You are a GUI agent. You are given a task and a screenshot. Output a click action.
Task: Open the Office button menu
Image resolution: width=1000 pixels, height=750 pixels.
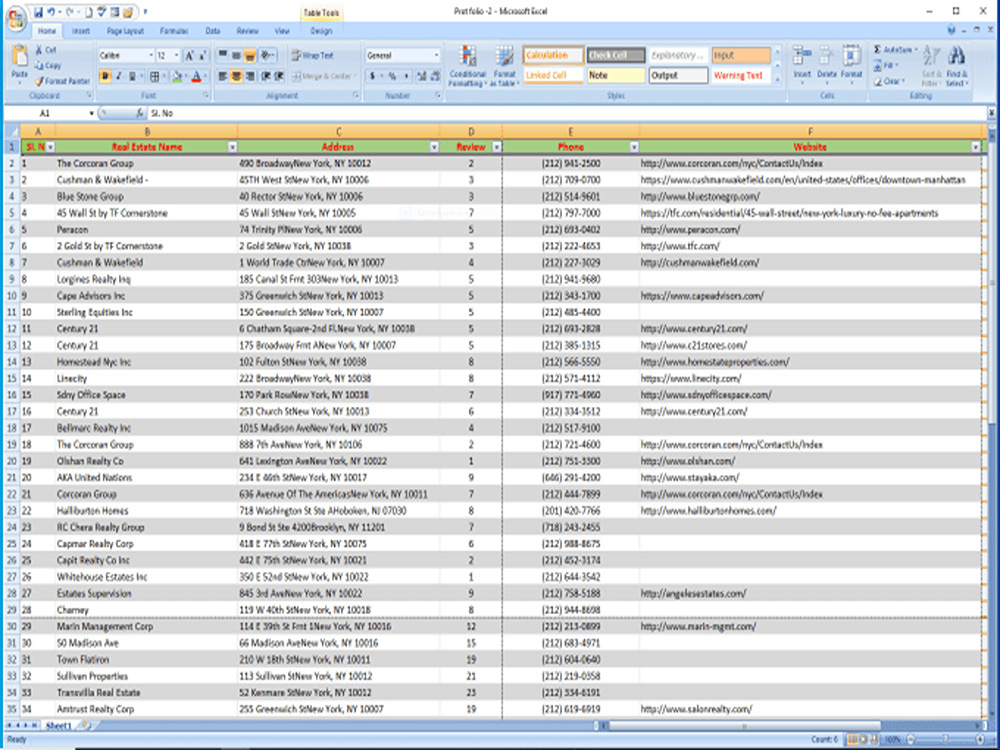pyautogui.click(x=15, y=18)
